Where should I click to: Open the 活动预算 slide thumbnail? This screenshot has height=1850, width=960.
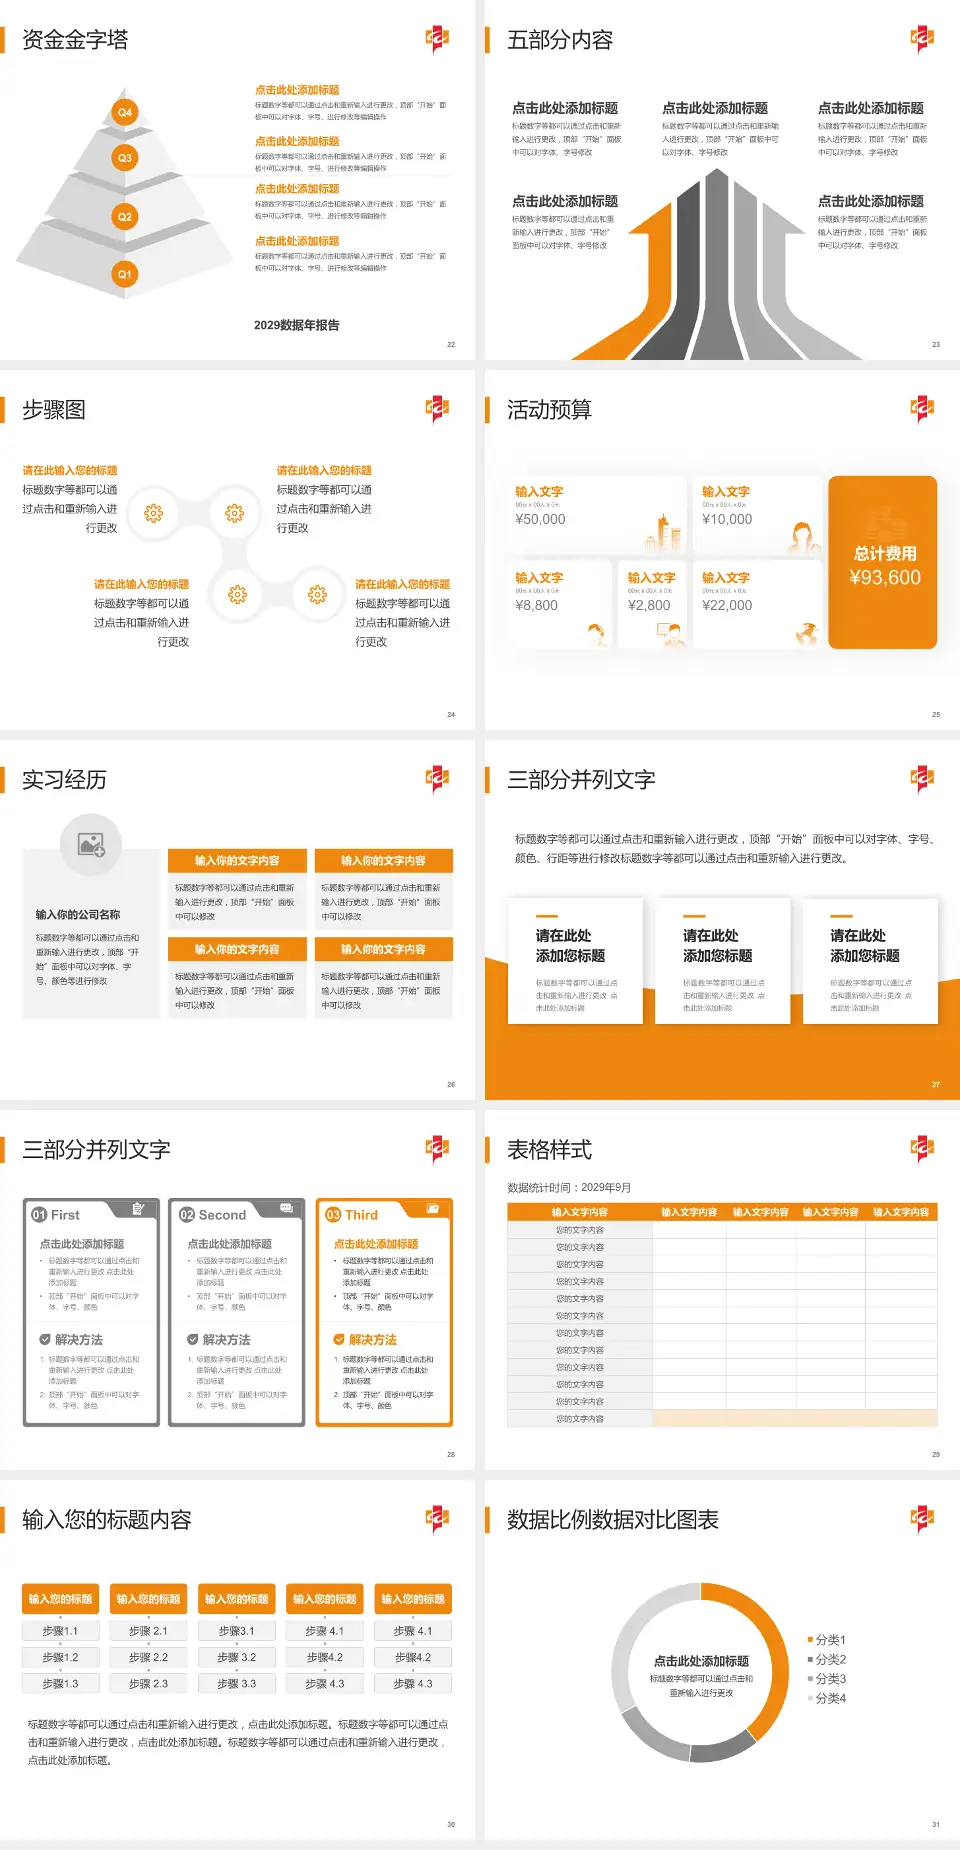coord(722,550)
